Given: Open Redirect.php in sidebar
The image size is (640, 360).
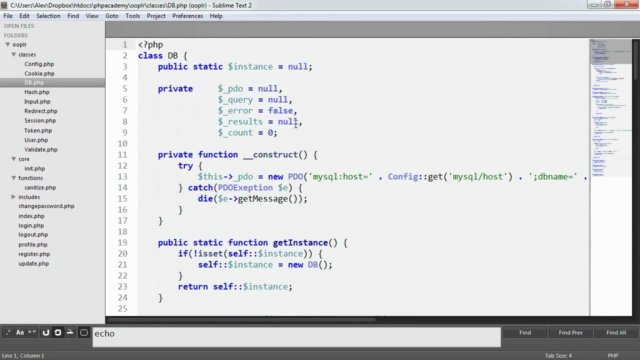Looking at the screenshot, I should (41, 111).
